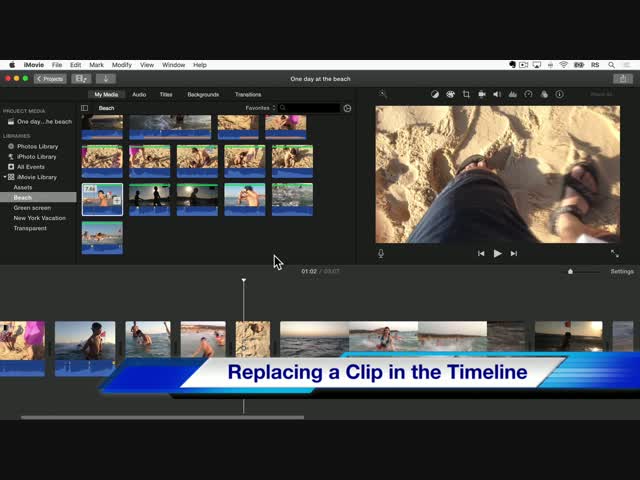Collapse the iMovie Library tree
The width and height of the screenshot is (640, 480).
tap(5, 177)
